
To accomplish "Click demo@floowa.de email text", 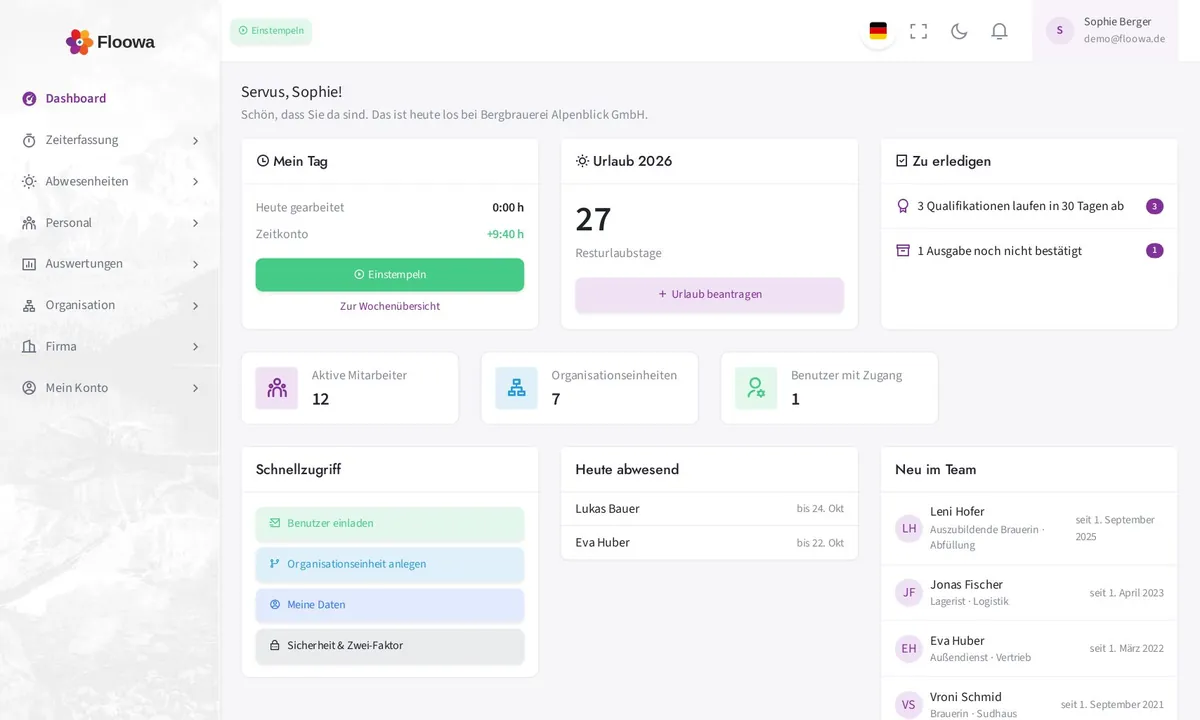I will [1124, 39].
